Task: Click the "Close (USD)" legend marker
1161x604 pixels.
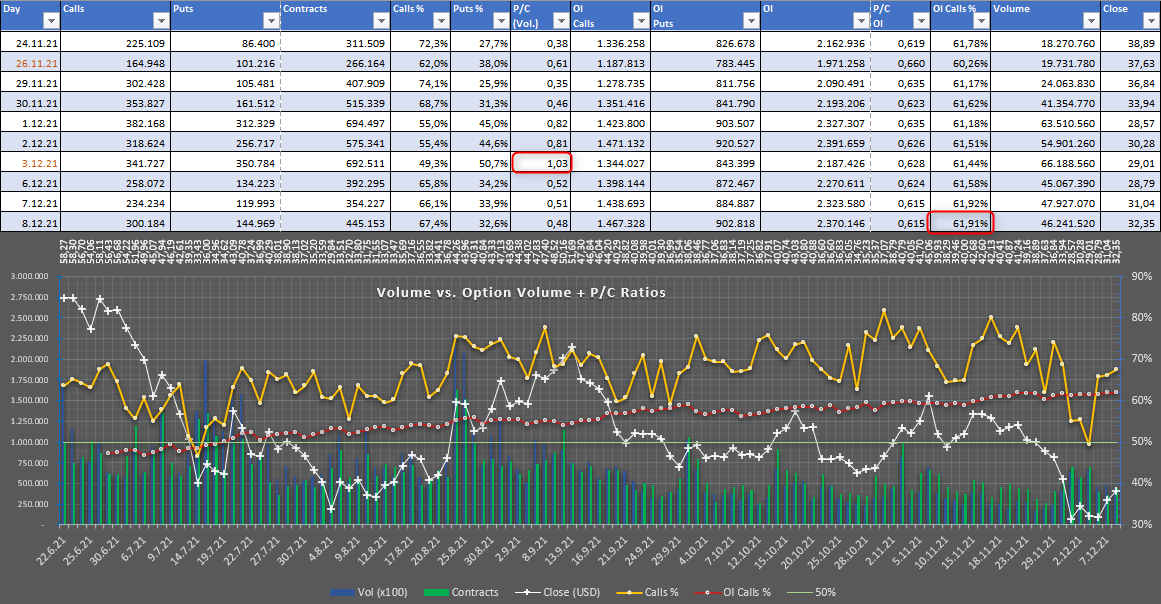Action: point(526,591)
